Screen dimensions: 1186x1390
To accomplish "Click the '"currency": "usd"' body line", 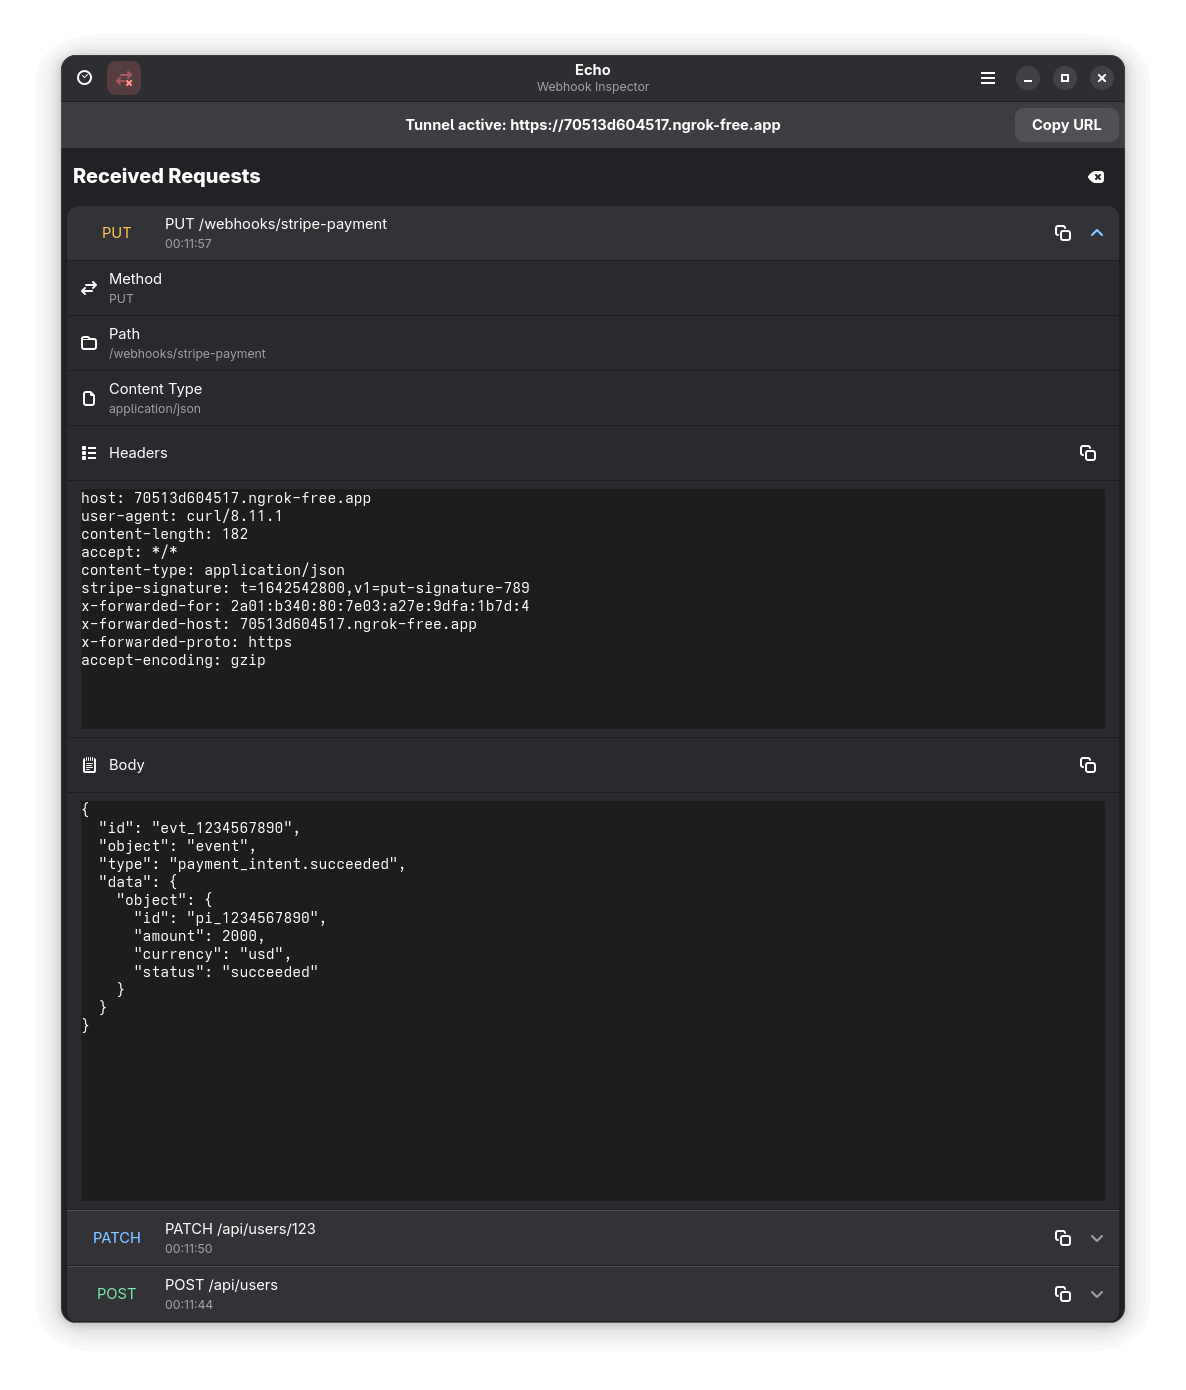I will tap(212, 954).
